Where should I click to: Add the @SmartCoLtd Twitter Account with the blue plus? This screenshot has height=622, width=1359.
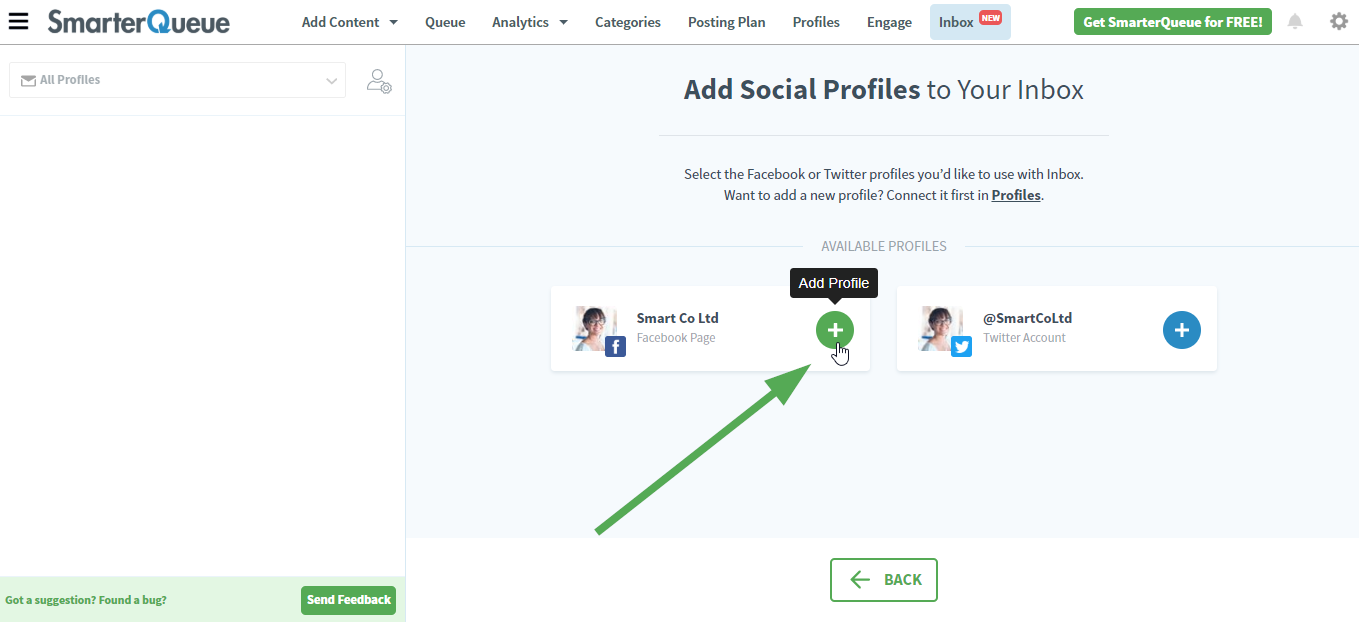tap(1181, 329)
